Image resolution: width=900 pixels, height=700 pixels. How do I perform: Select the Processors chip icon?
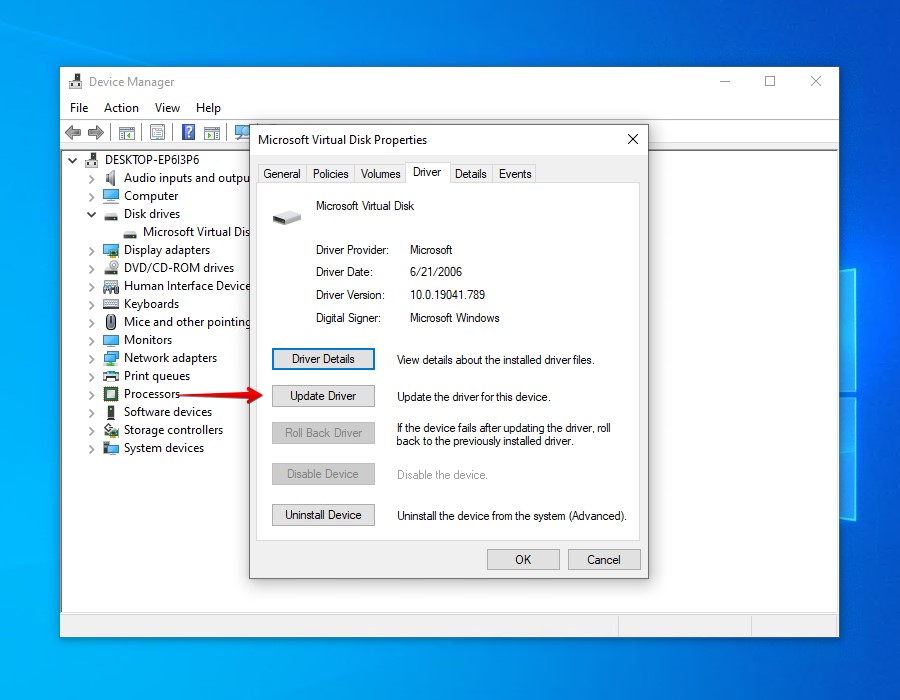[x=111, y=394]
